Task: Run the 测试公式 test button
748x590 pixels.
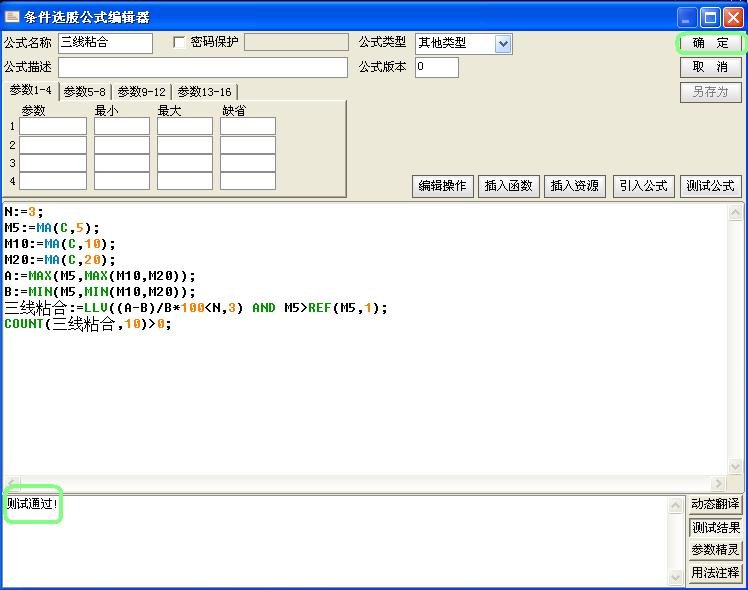Action: point(710,186)
